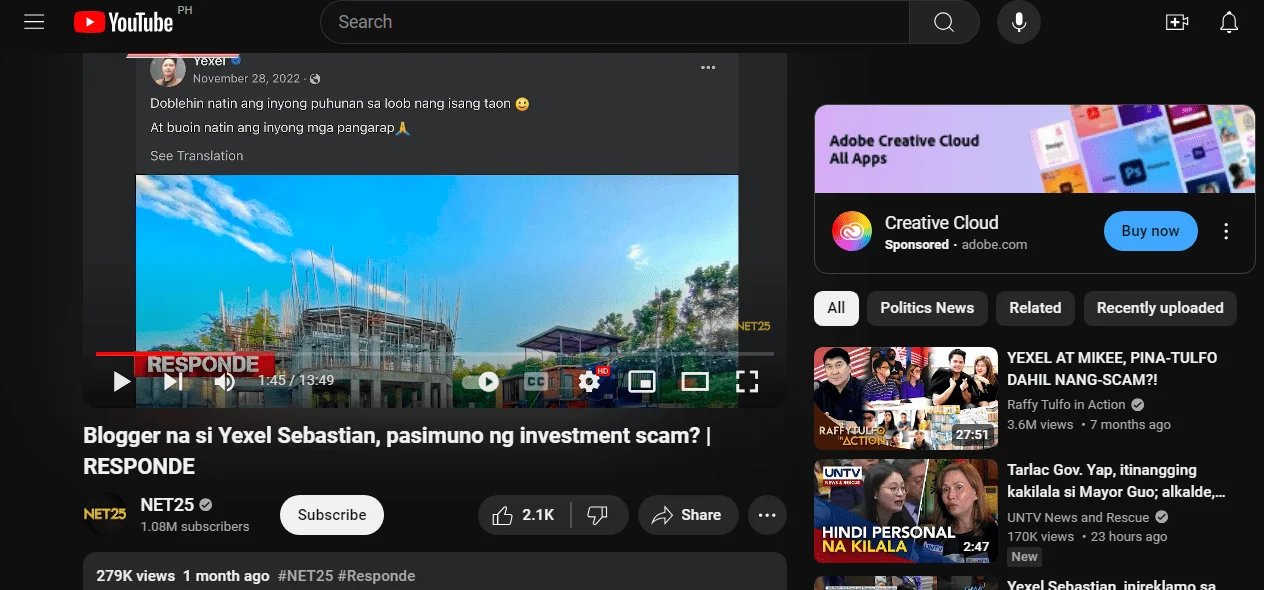The width and height of the screenshot is (1264, 590).
Task: Open Yexel at Mikee Pina-Tulfo video thumbnail
Action: pyautogui.click(x=906, y=398)
